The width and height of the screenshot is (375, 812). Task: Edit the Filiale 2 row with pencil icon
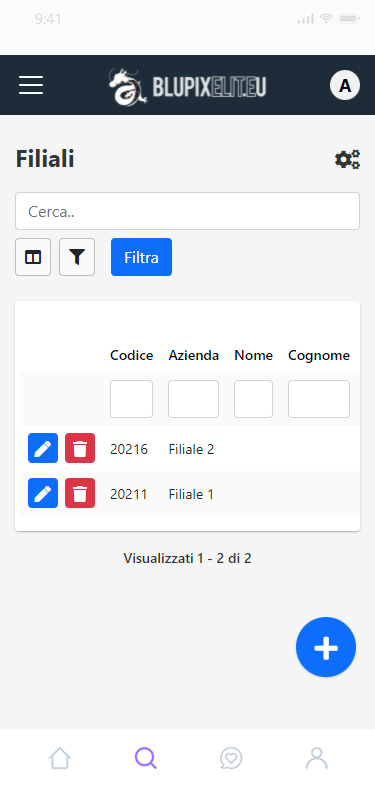click(43, 448)
